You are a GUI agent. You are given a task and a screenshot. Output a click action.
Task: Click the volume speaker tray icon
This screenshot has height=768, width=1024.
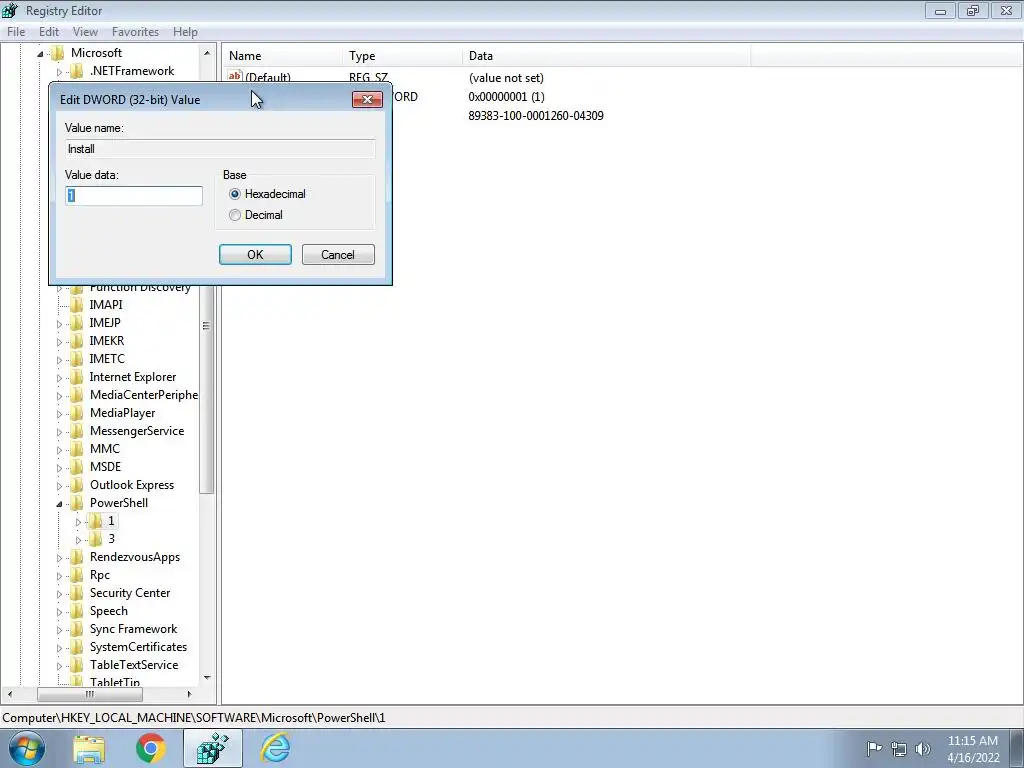(x=923, y=749)
